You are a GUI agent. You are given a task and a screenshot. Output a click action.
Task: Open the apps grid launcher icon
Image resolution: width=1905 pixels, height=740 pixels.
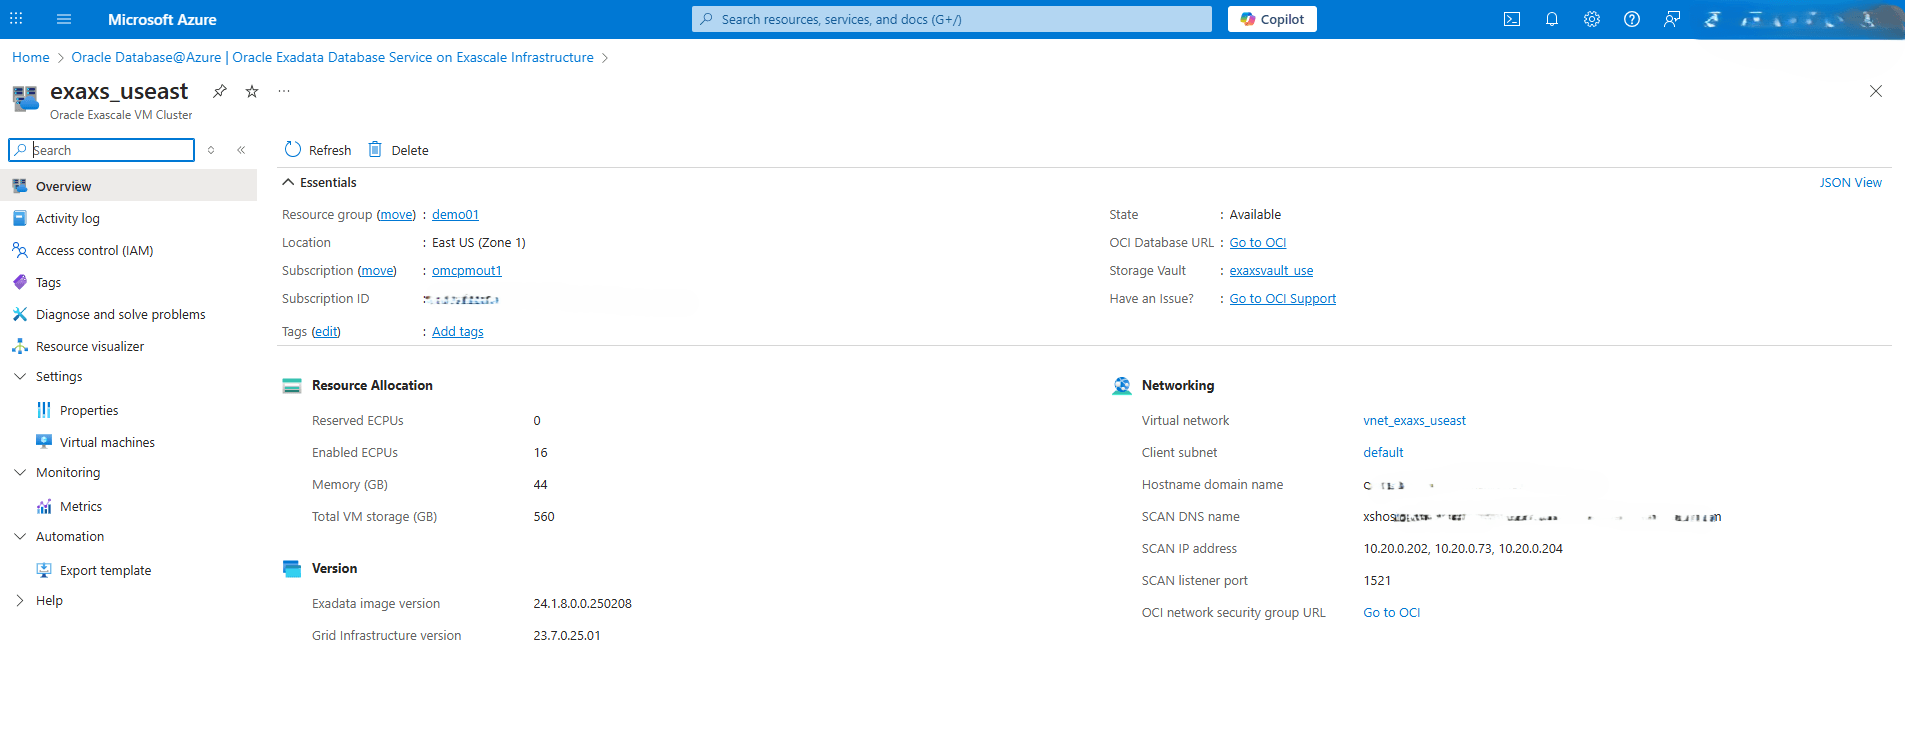tap(16, 19)
